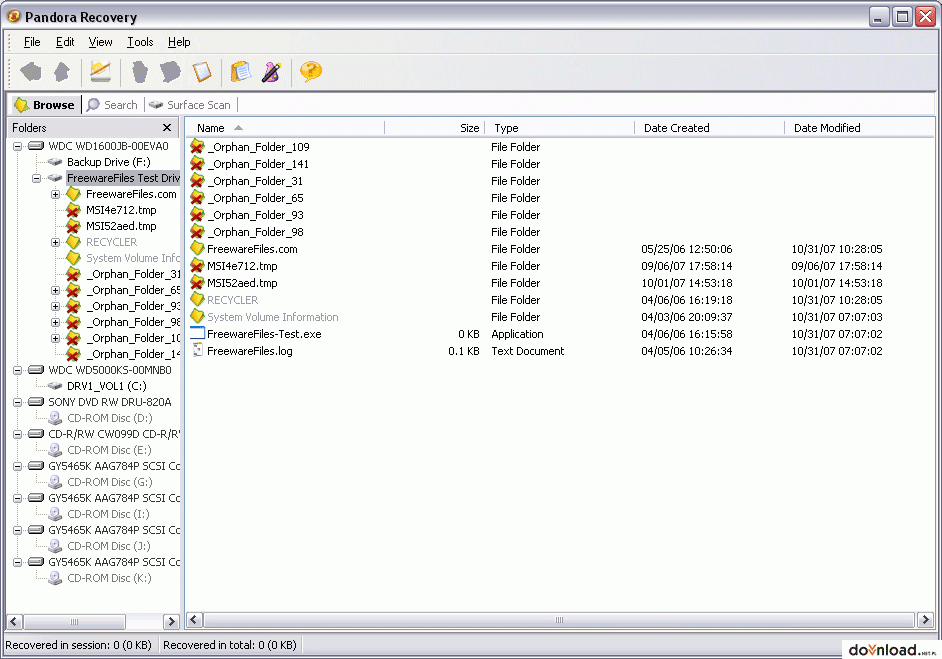Collapse the WDC WD1600JB-00EVA0 tree node
This screenshot has width=942, height=659.
click(x=17, y=147)
